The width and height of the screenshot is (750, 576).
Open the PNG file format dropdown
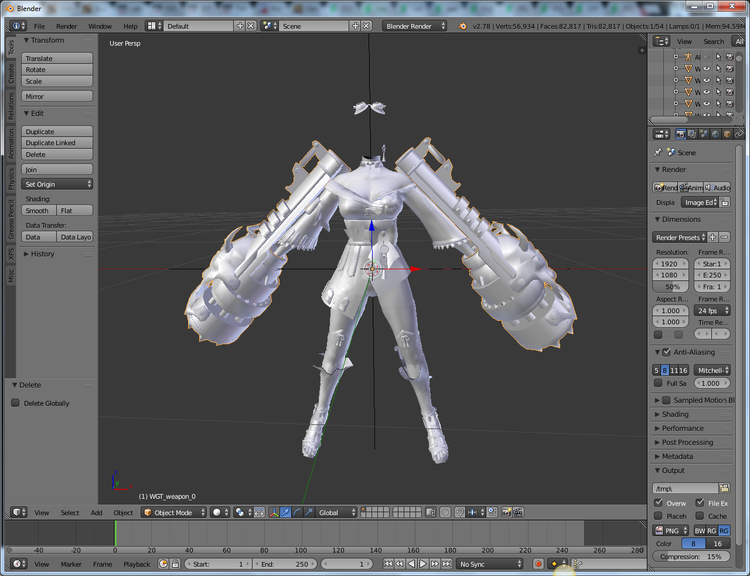671,531
